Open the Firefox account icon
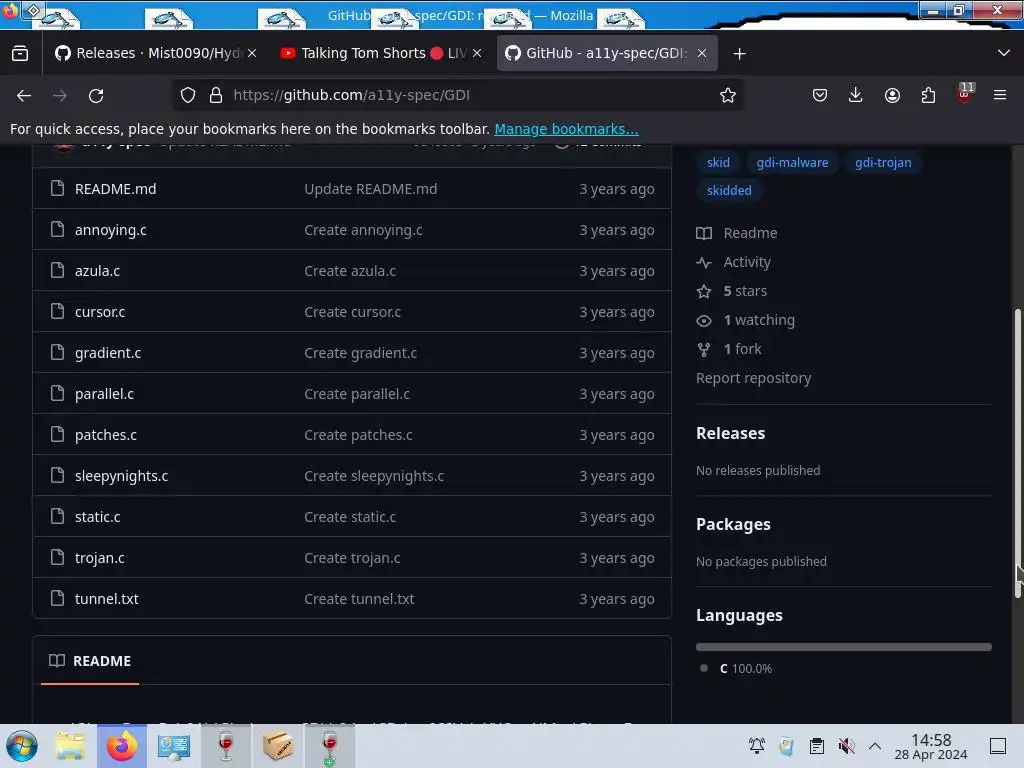Viewport: 1024px width, 768px height. 892,95
